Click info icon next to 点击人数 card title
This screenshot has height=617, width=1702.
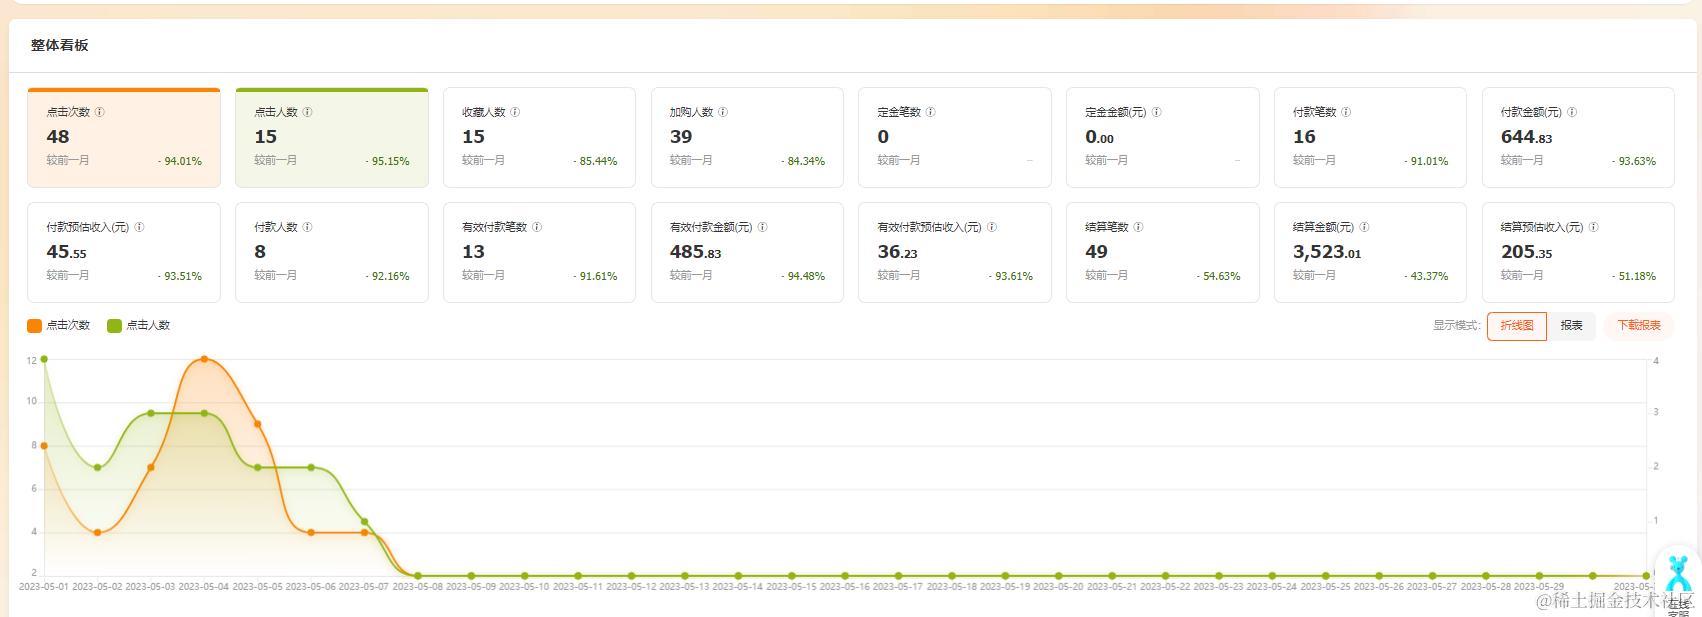click(308, 112)
